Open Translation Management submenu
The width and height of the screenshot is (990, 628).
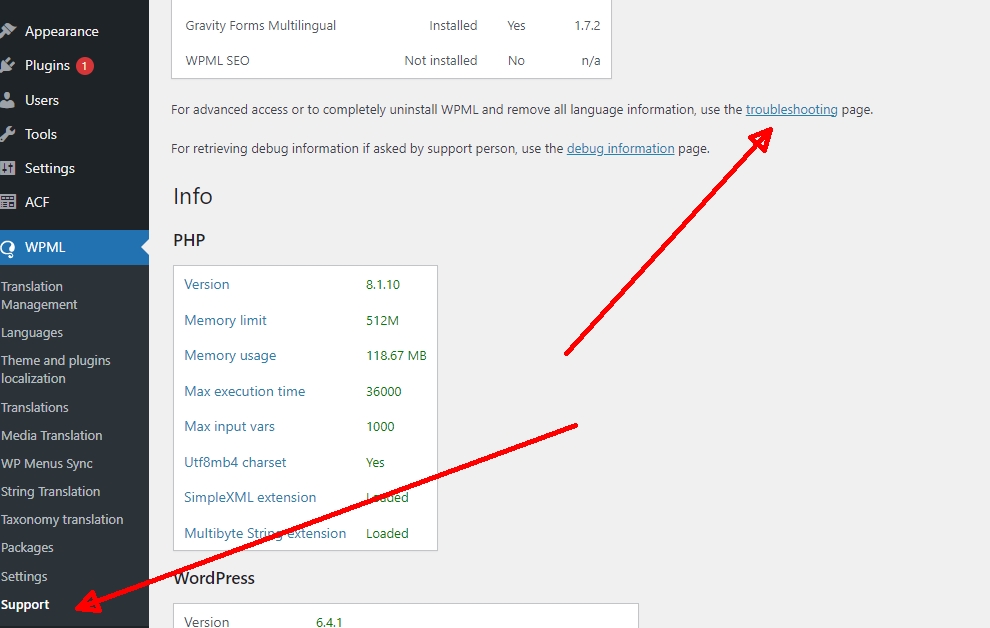[39, 295]
